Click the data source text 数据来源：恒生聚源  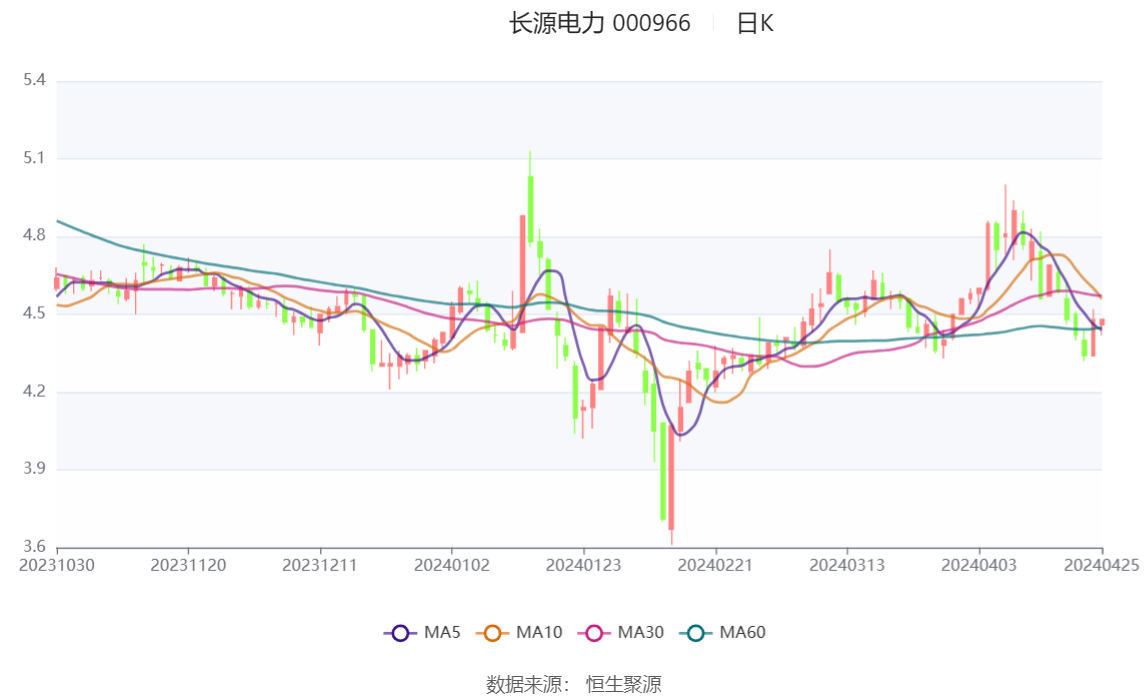point(574,684)
